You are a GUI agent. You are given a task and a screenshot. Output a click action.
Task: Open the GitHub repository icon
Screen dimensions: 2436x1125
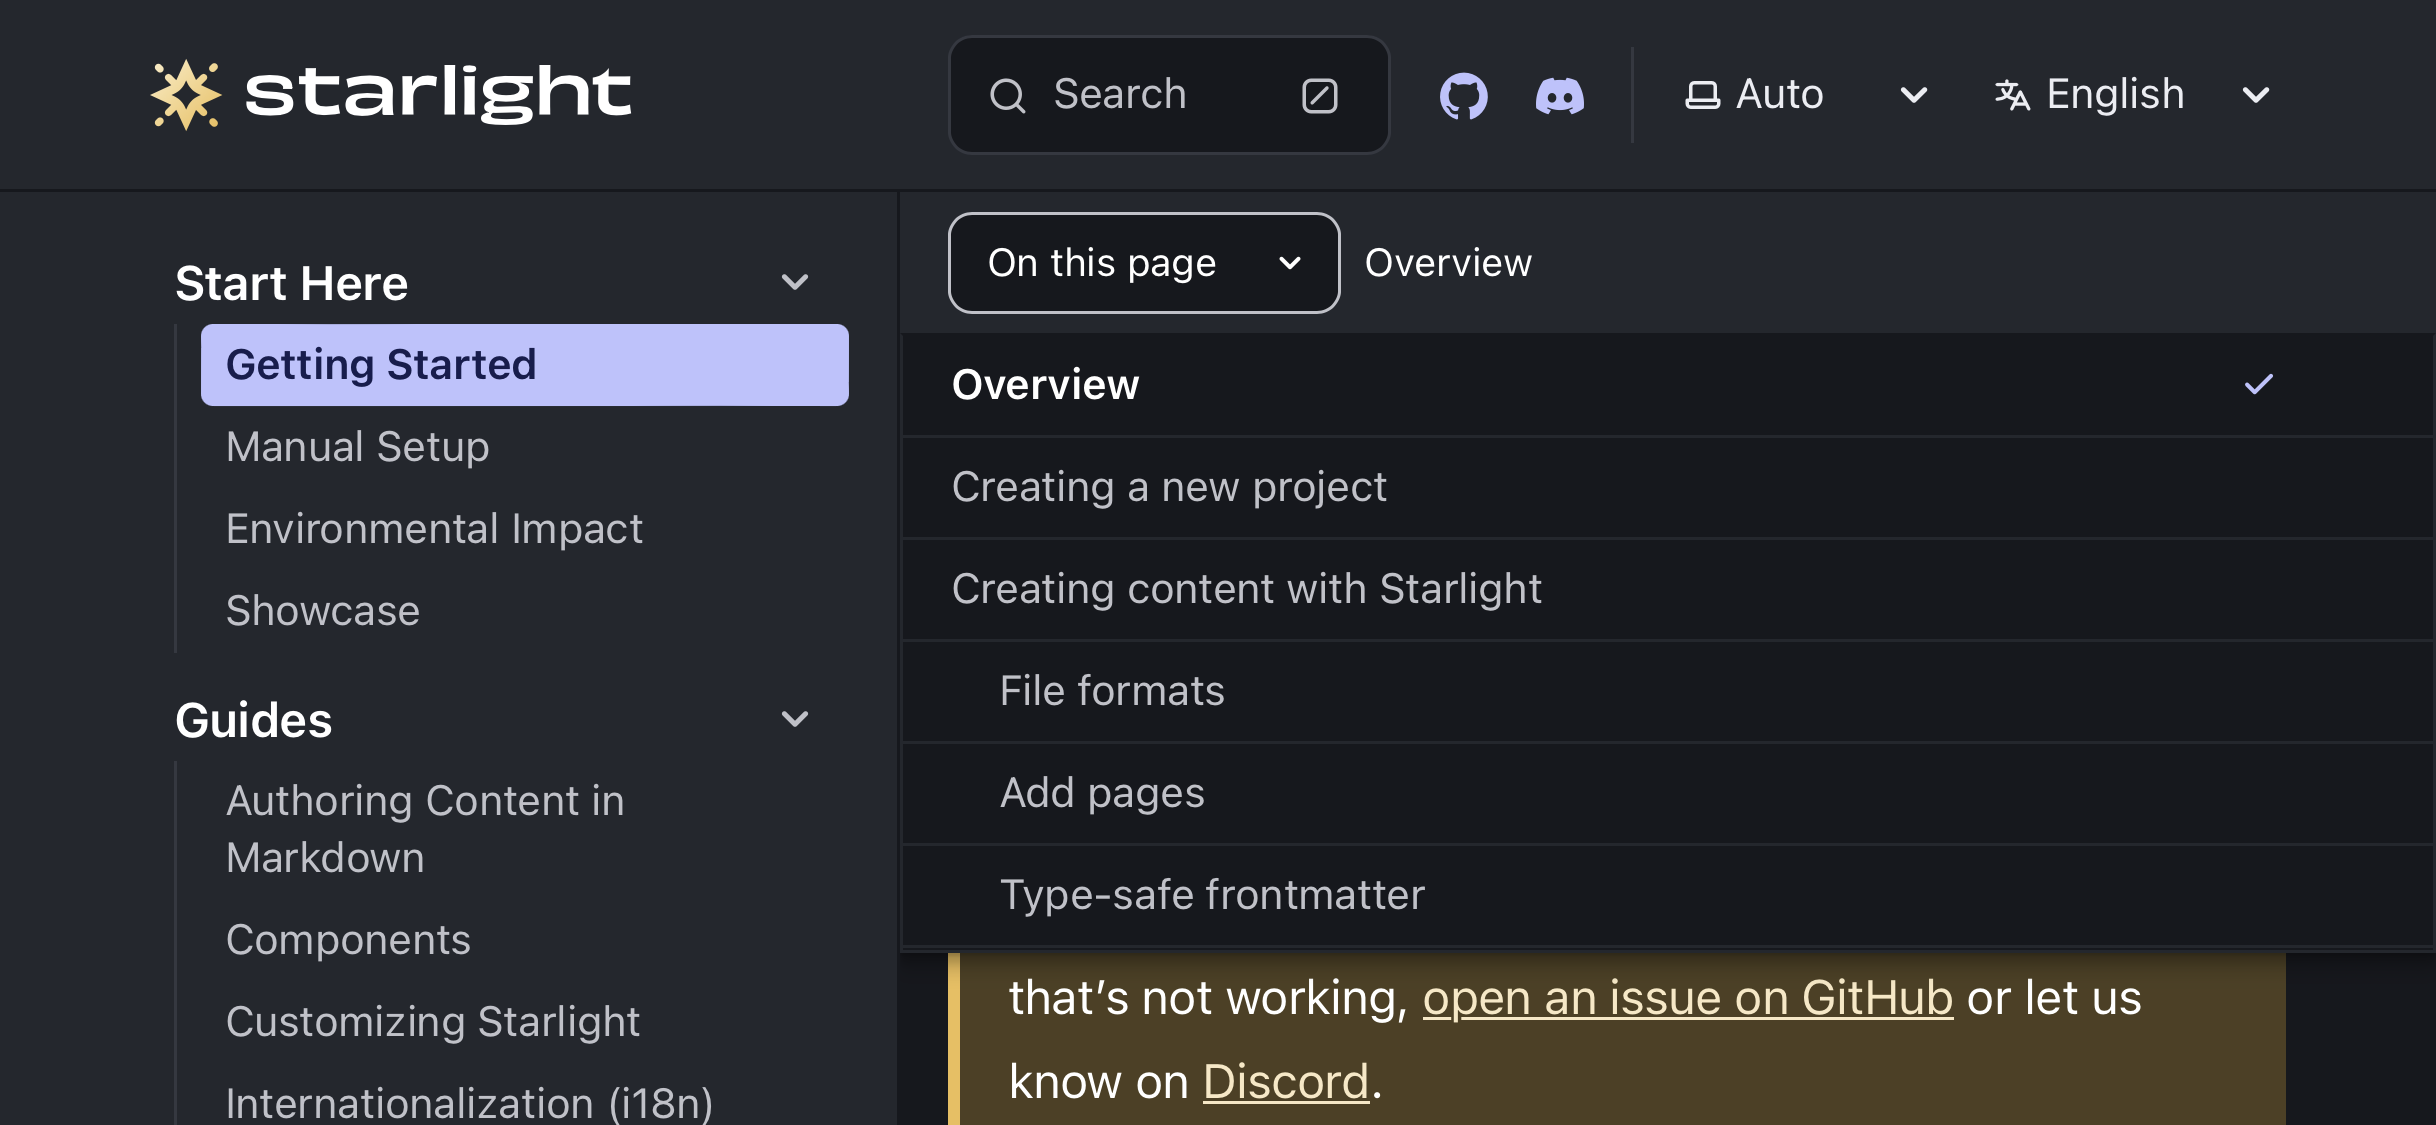coord(1460,93)
